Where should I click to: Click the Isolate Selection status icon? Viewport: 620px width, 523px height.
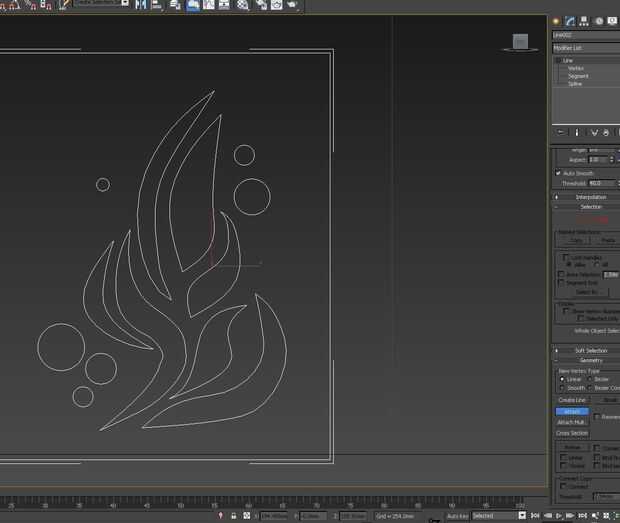[x=221, y=516]
